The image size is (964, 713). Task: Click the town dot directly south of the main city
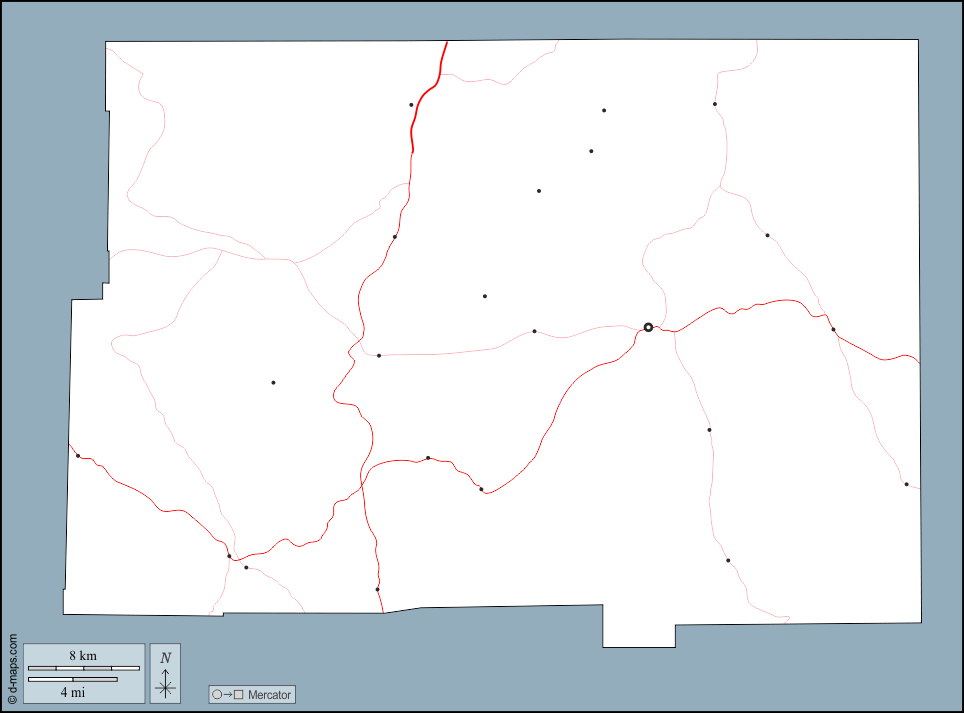709,430
